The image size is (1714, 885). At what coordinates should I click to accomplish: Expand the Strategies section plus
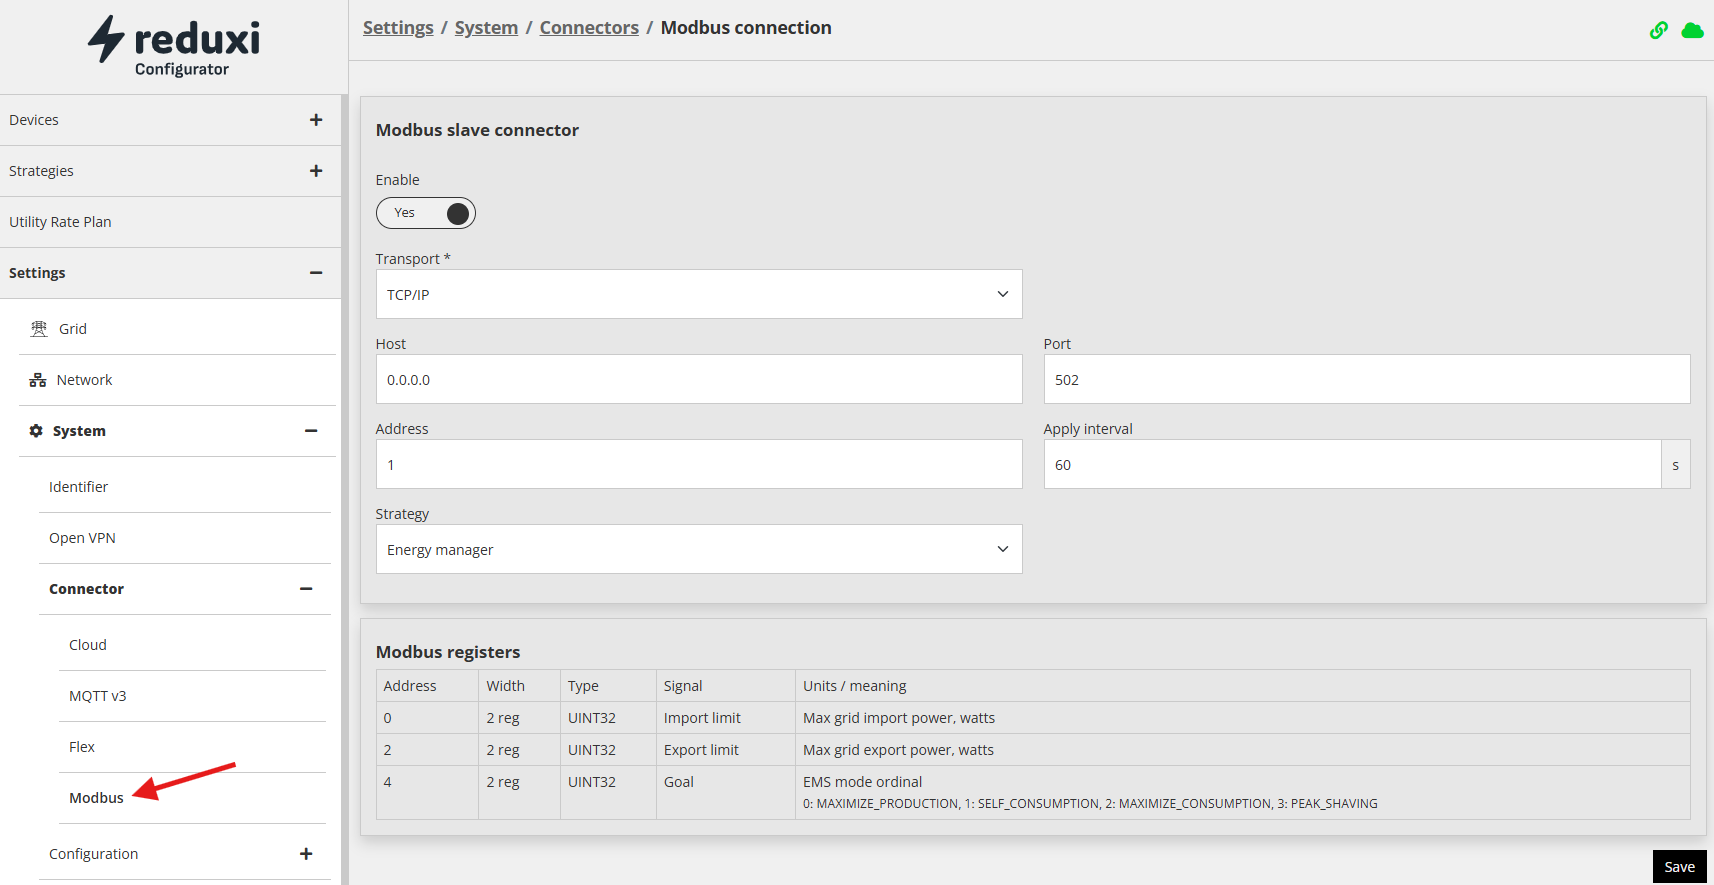tap(316, 171)
